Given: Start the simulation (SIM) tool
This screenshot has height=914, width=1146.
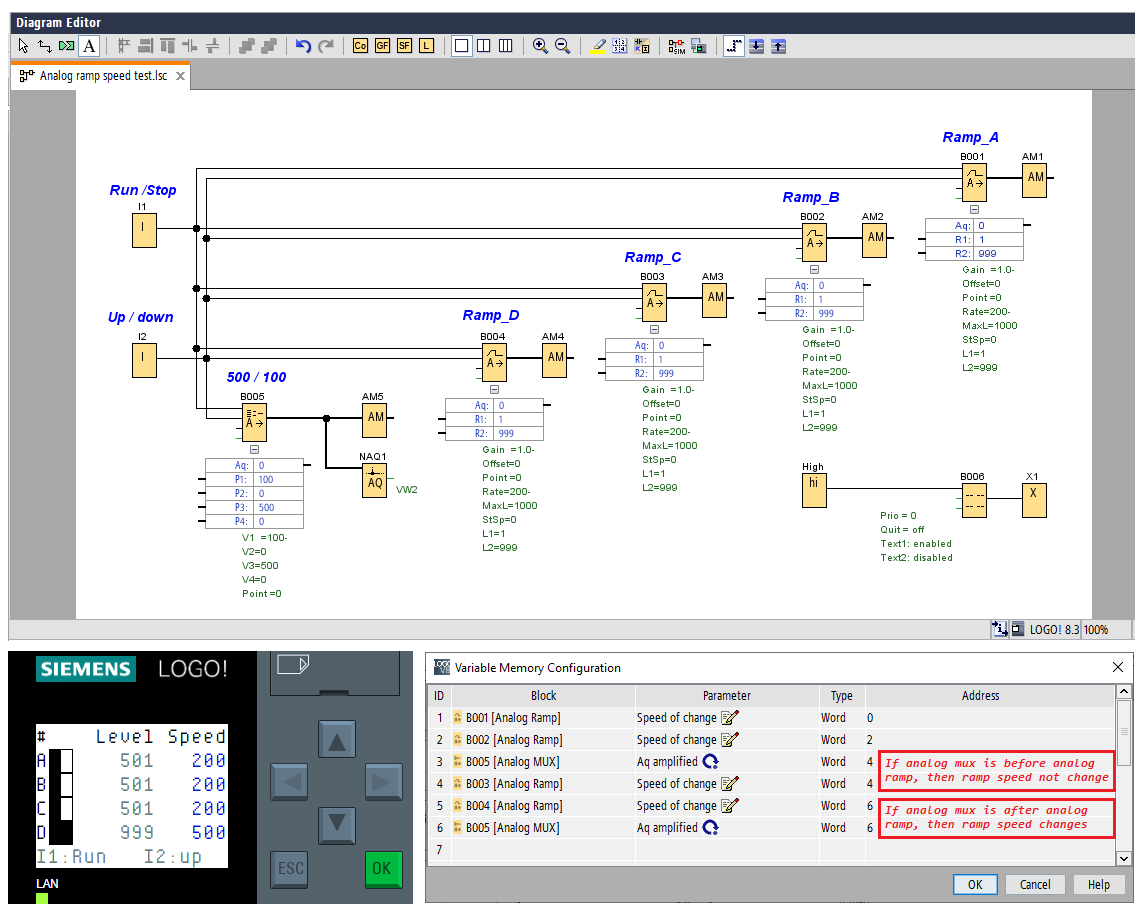Looking at the screenshot, I should tap(677, 46).
